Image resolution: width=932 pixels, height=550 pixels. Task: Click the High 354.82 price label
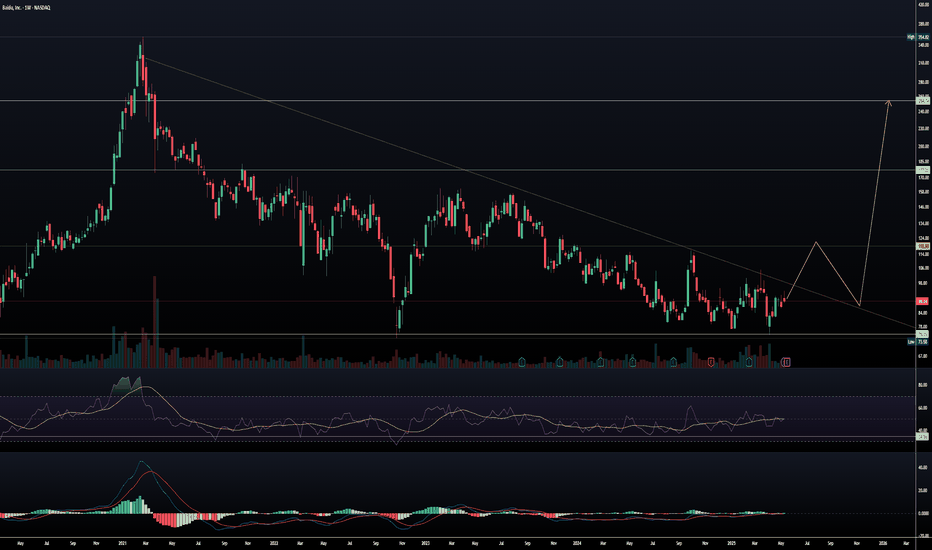(918, 37)
